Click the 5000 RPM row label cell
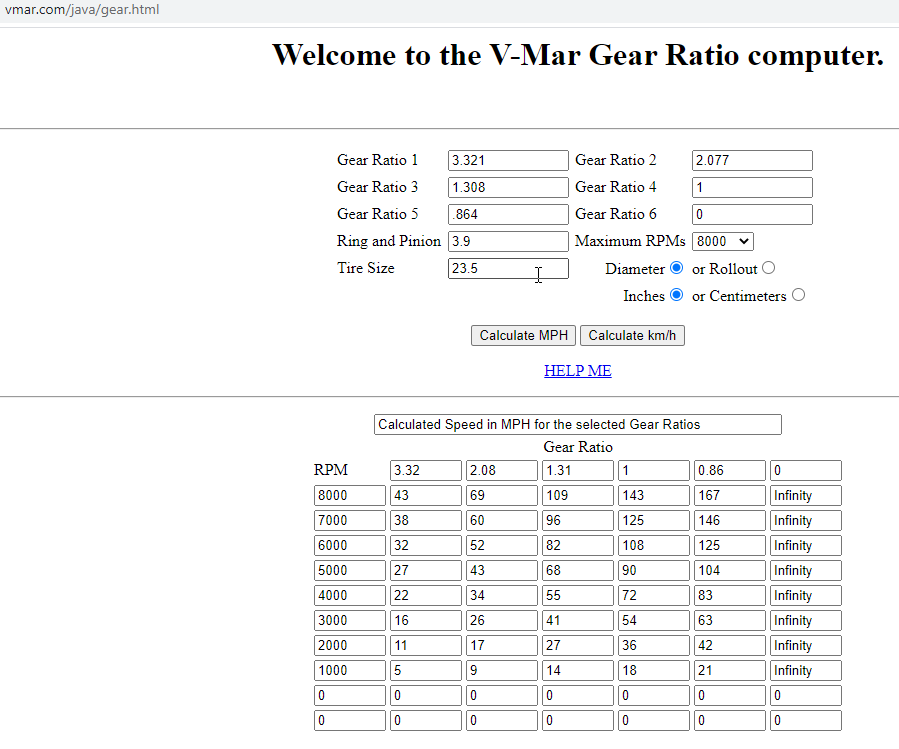The height and width of the screenshot is (749, 899). tap(350, 570)
